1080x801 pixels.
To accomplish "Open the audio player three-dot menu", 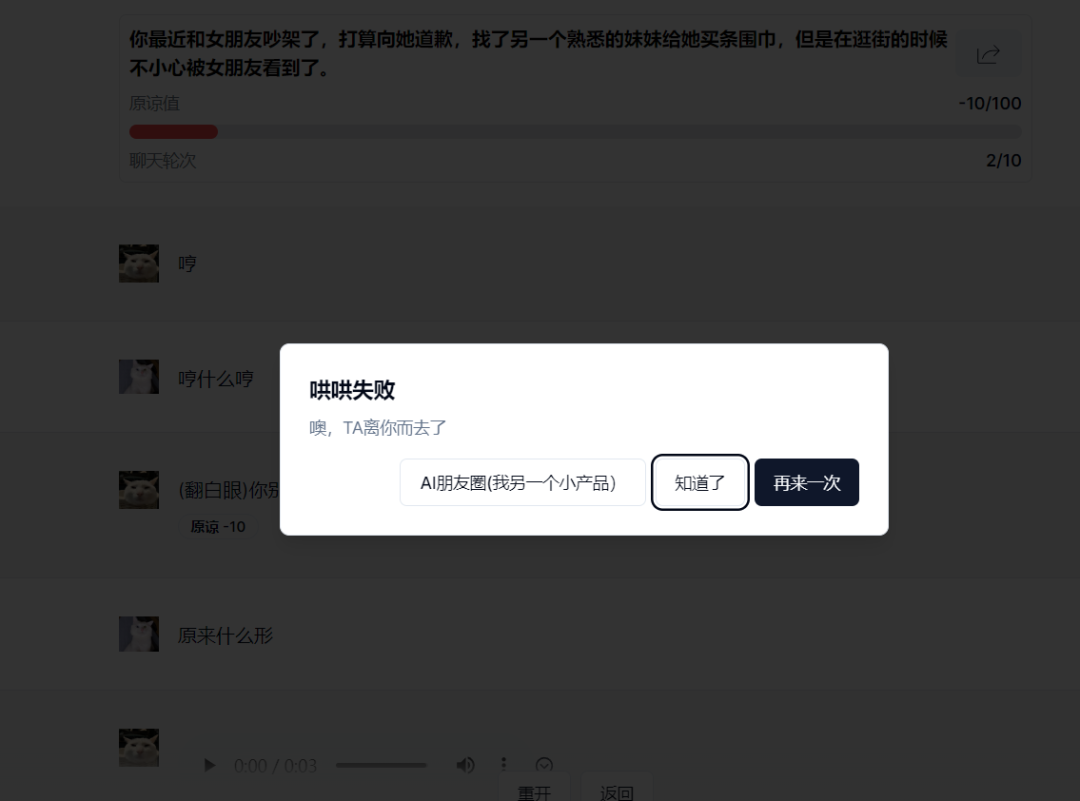I will [503, 764].
